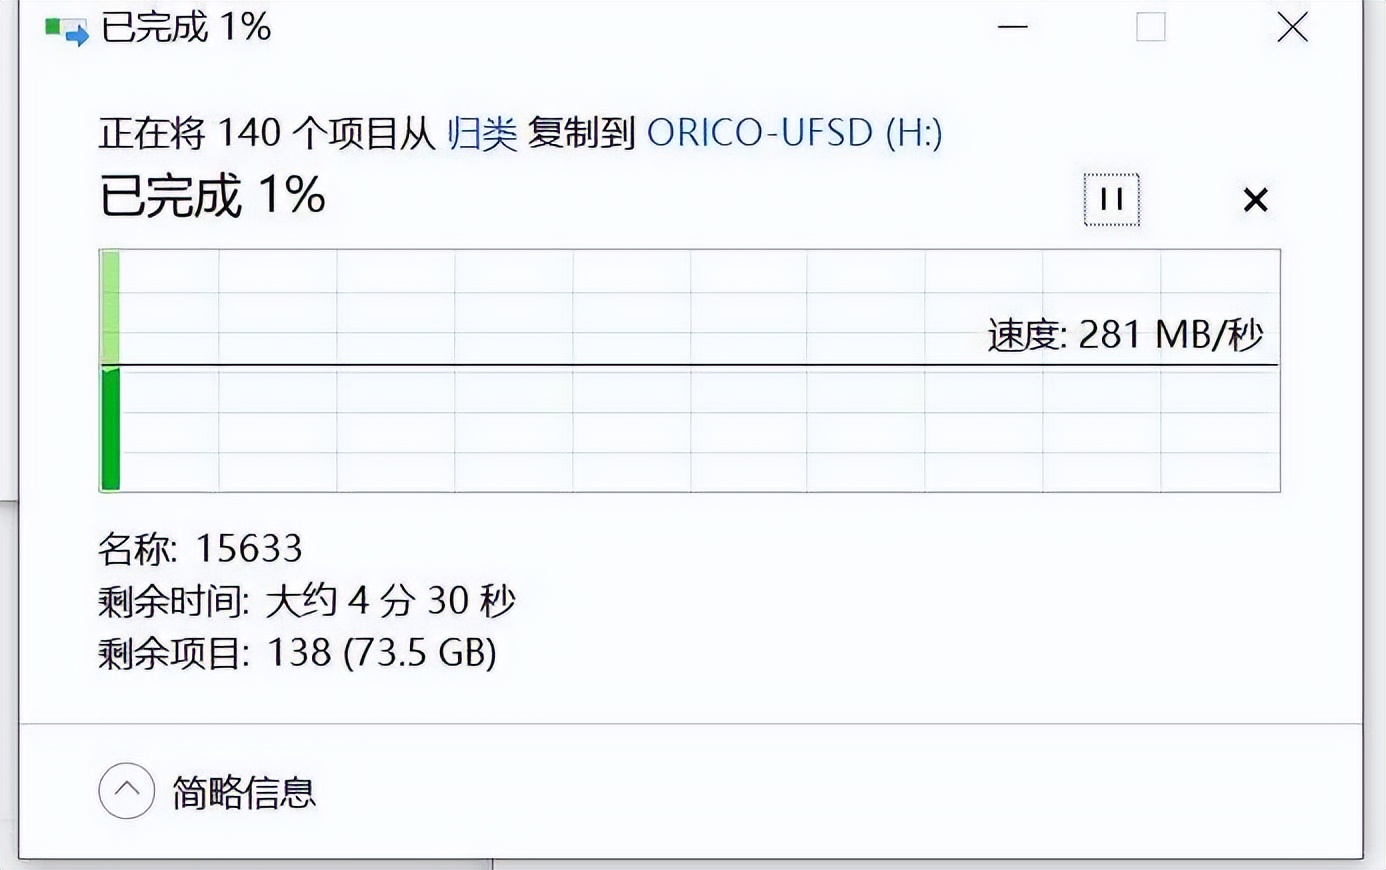
Task: Cancel the copy with the bold X
Action: (x=1255, y=200)
